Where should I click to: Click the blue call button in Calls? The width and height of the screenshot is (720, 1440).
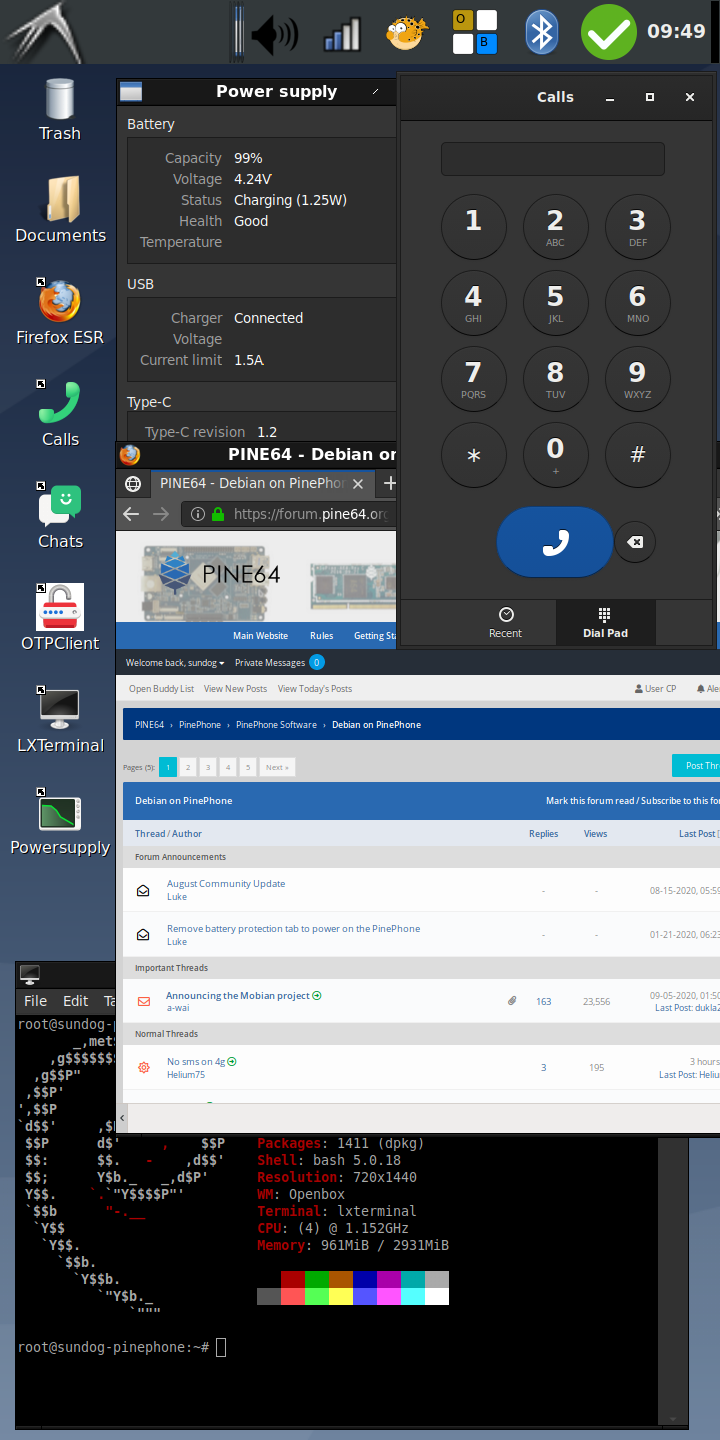pos(555,542)
